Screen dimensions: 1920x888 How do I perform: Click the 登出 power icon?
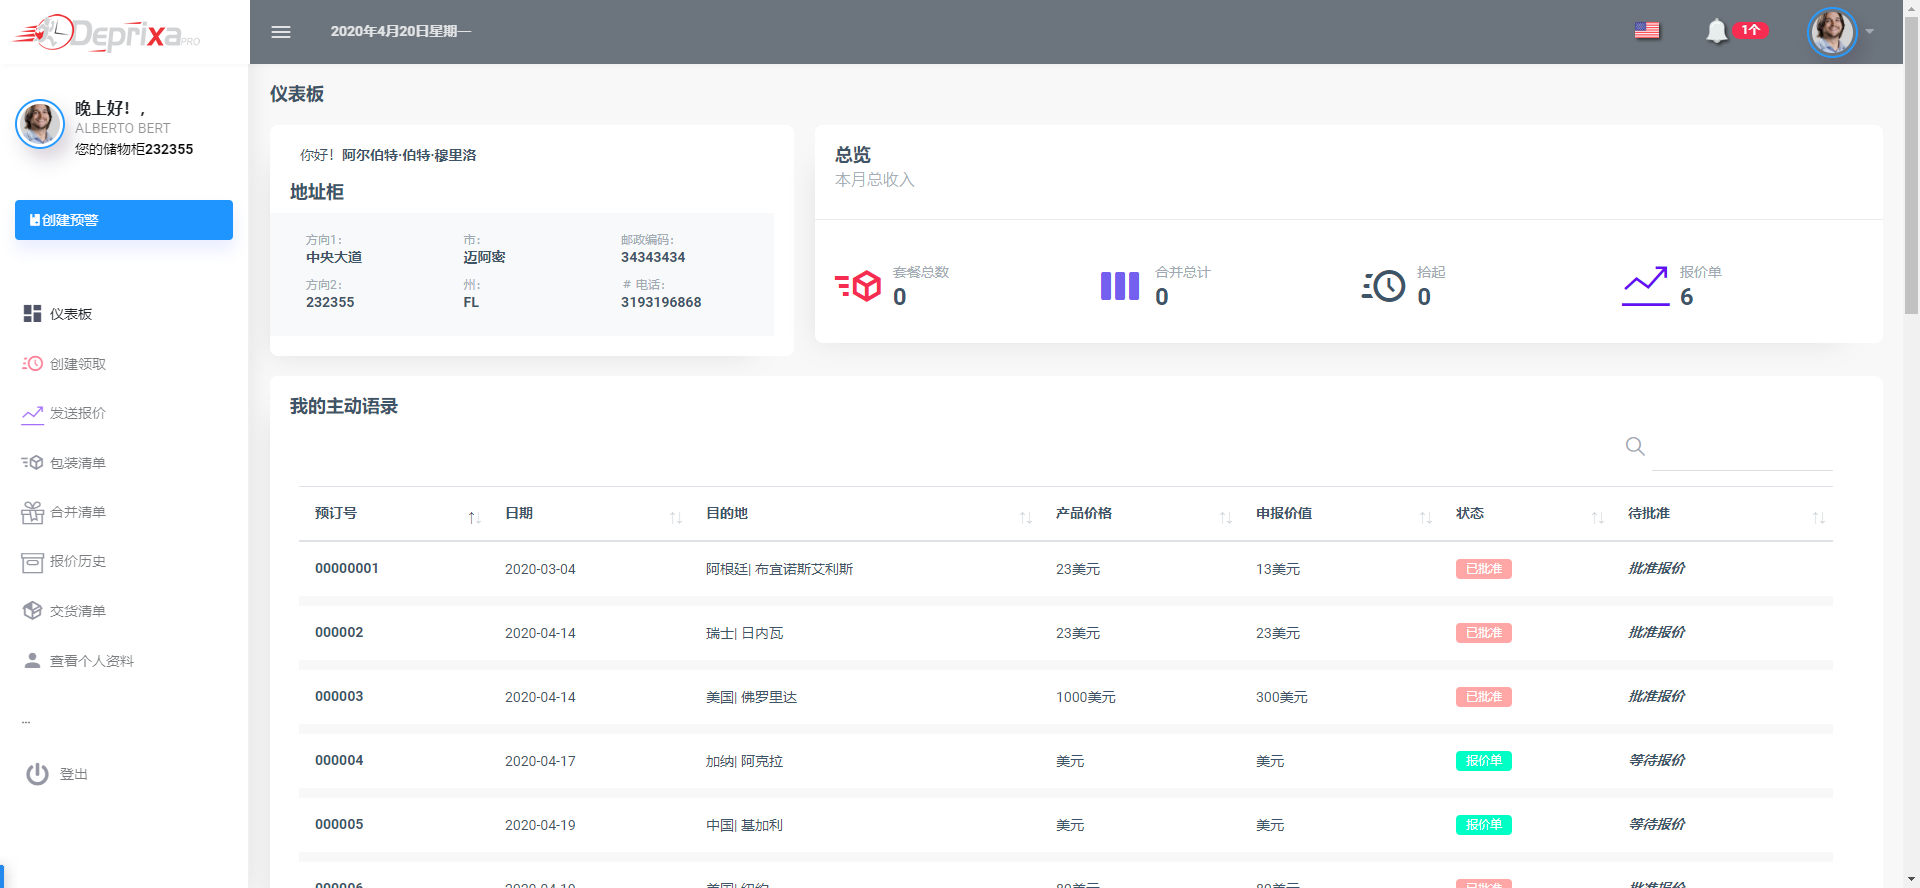(x=37, y=774)
